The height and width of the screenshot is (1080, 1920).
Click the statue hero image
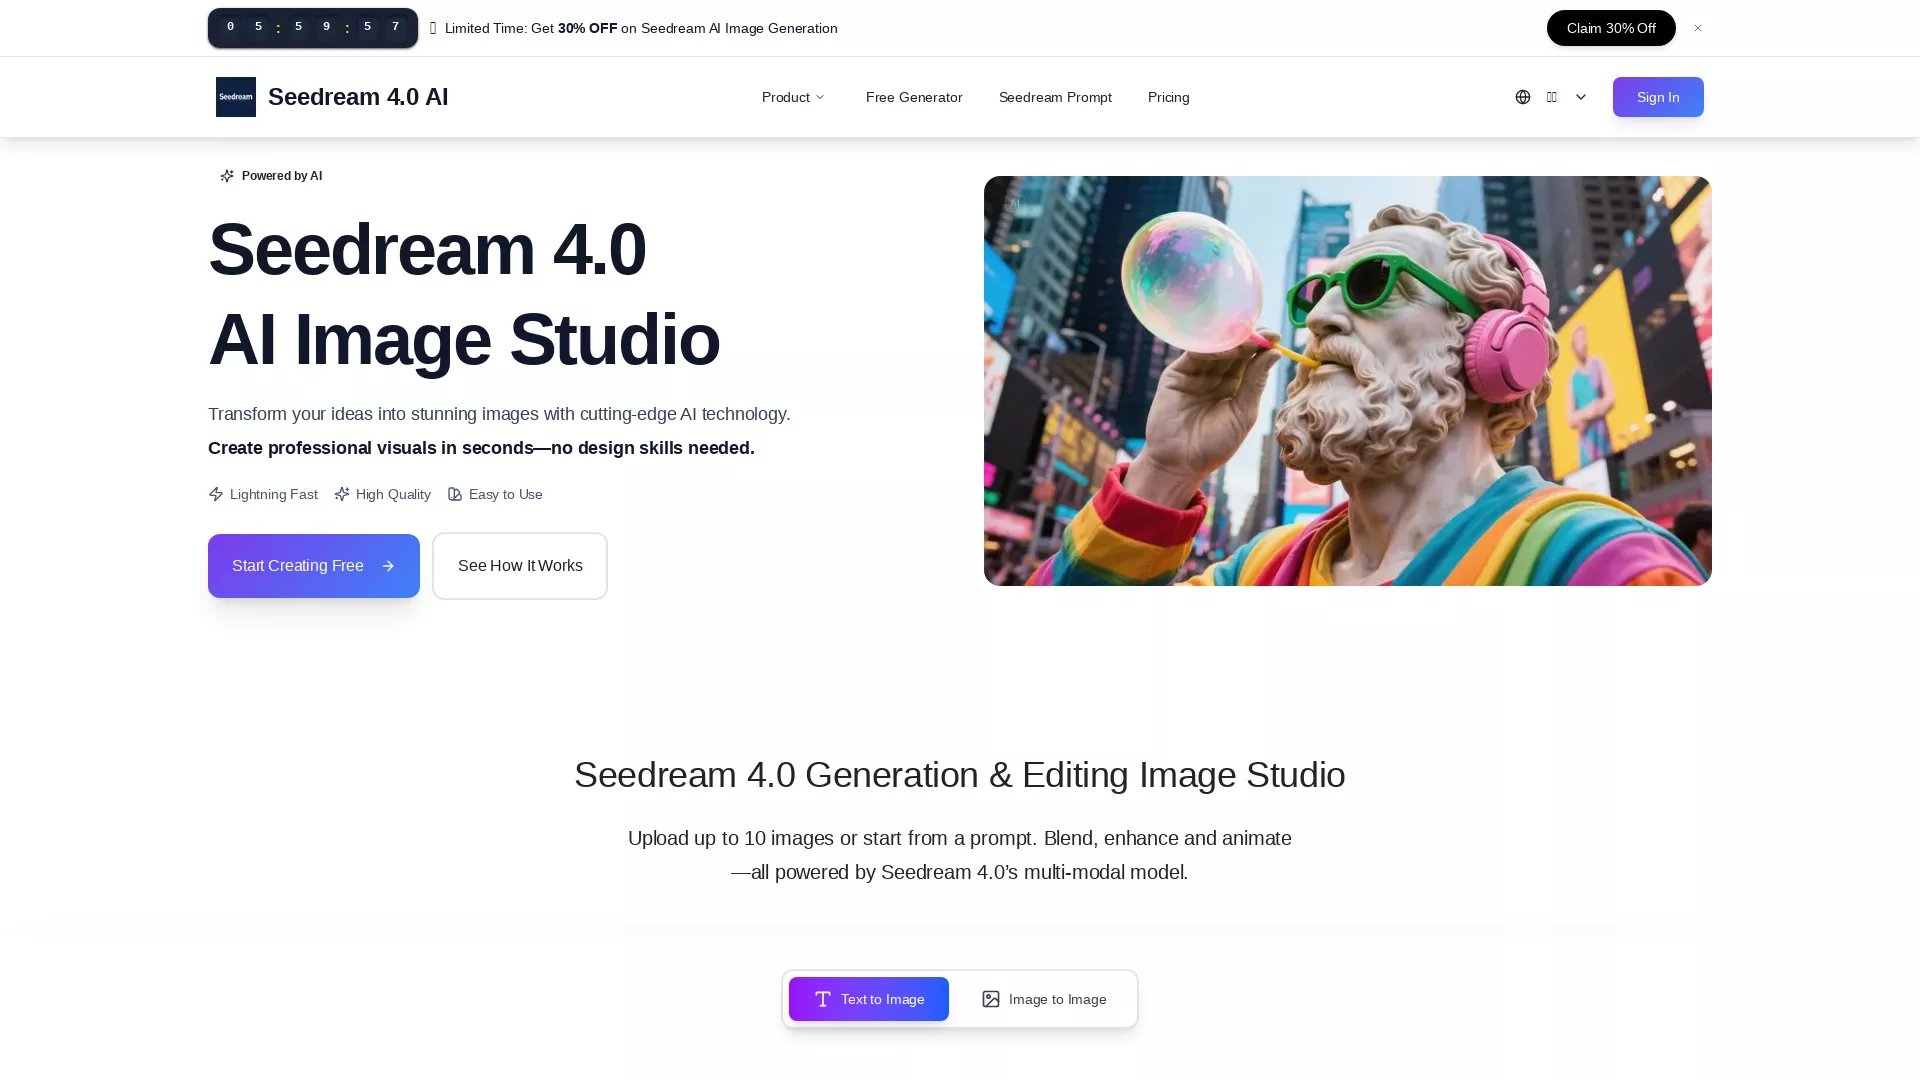point(1347,380)
